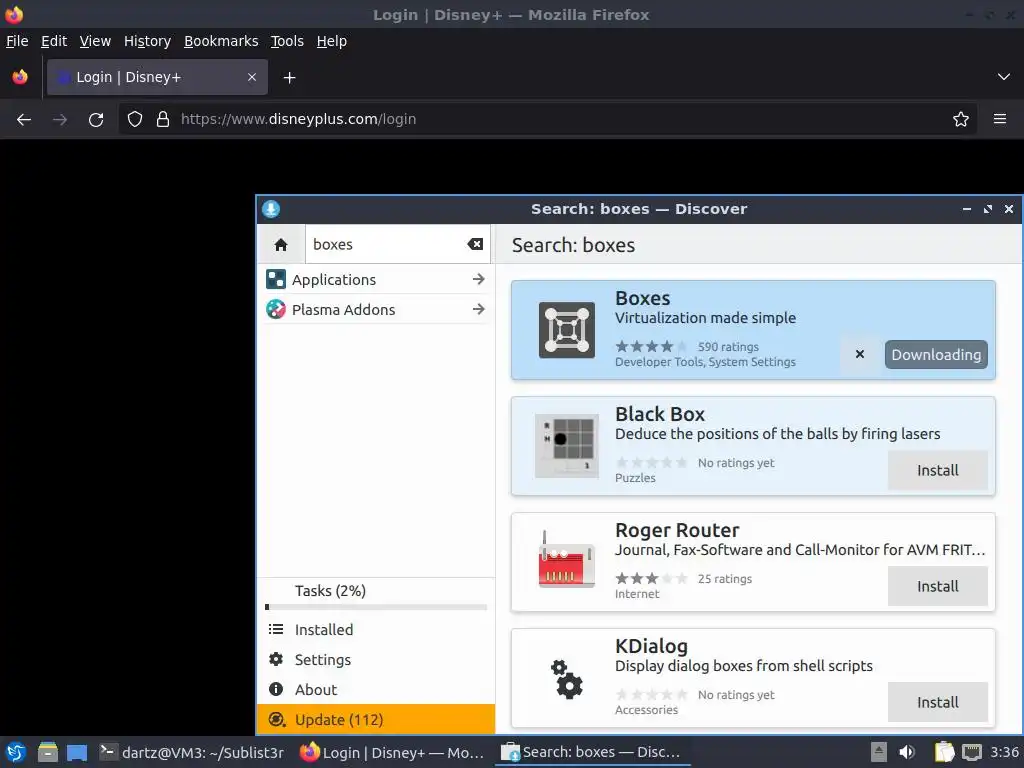Click the Installed list icon
Viewport: 1024px width, 768px height.
[x=276, y=630]
